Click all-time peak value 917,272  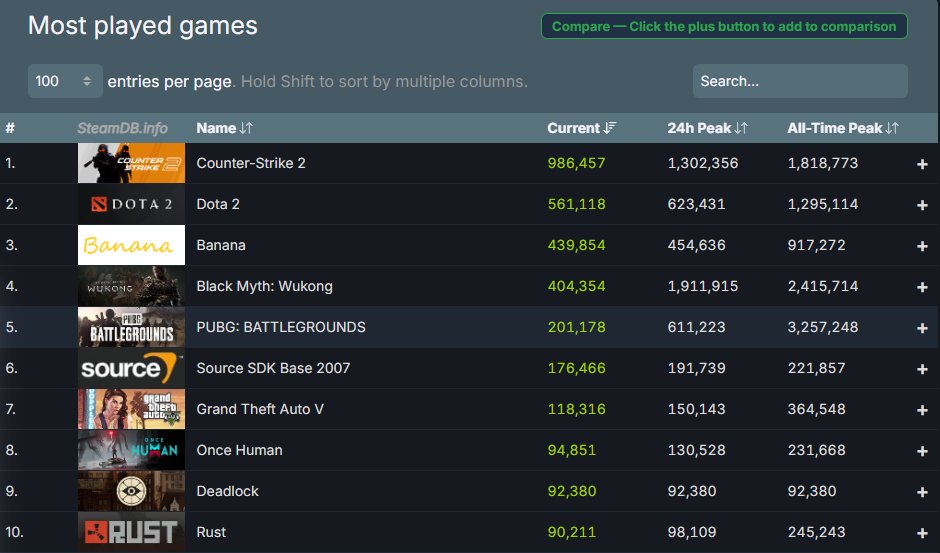point(817,245)
